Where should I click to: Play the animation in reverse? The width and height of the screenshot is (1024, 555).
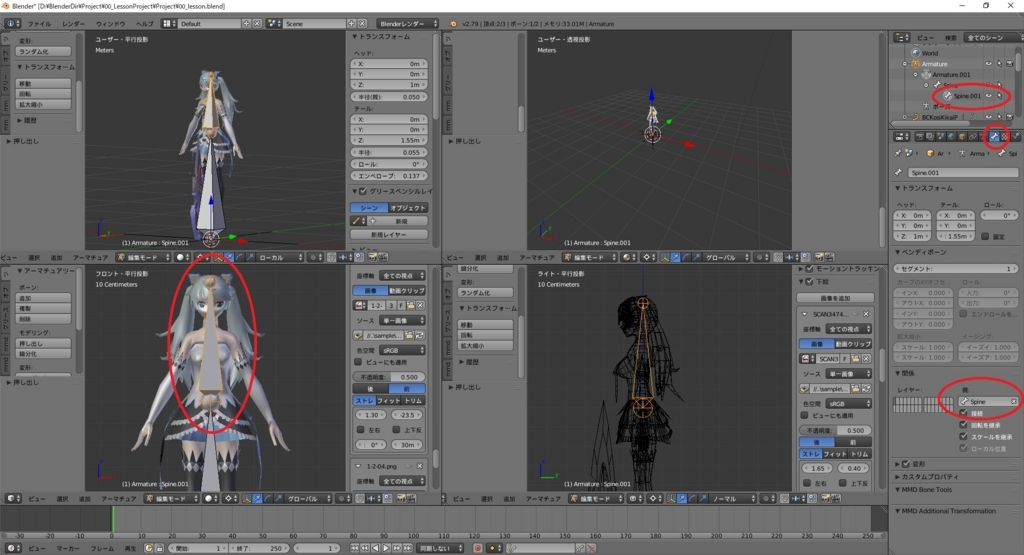click(x=376, y=548)
